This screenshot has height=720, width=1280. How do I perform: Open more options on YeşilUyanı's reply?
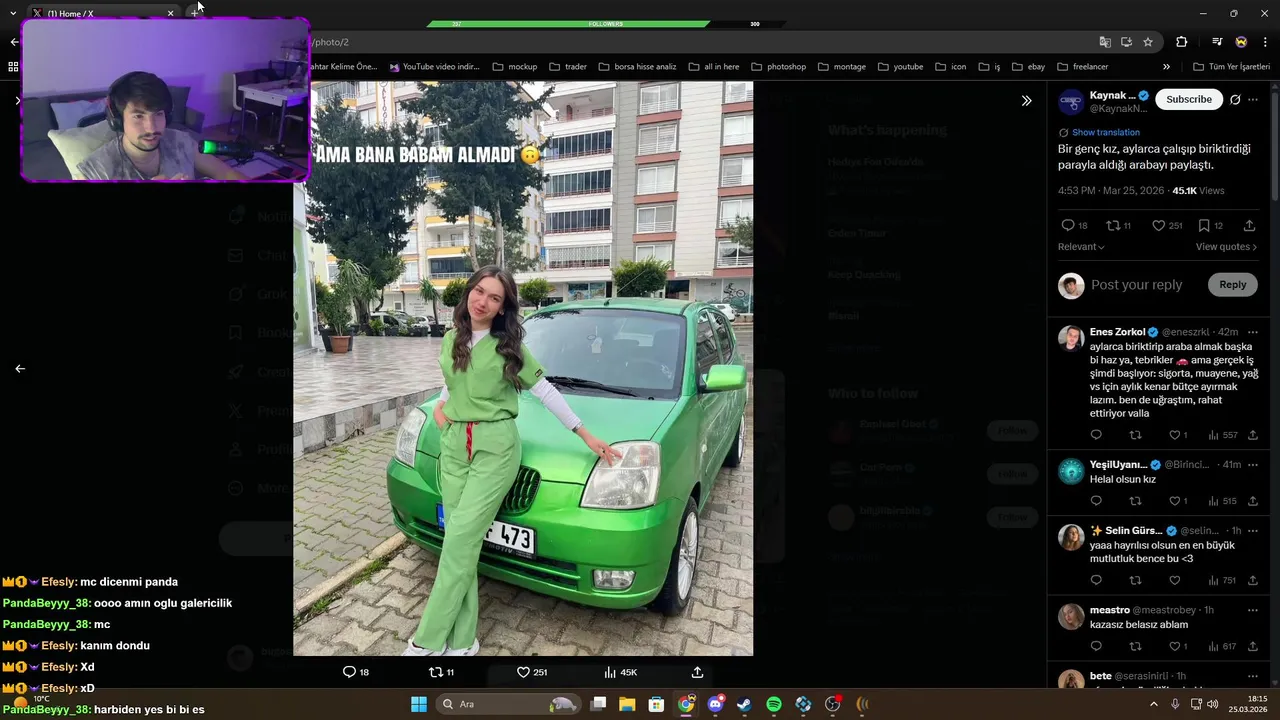(1253, 465)
